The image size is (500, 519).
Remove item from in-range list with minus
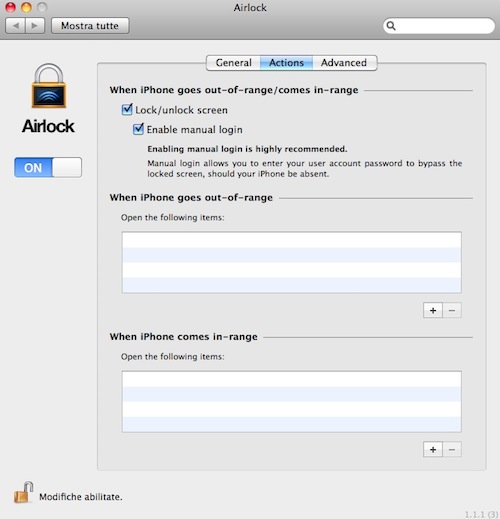452,450
